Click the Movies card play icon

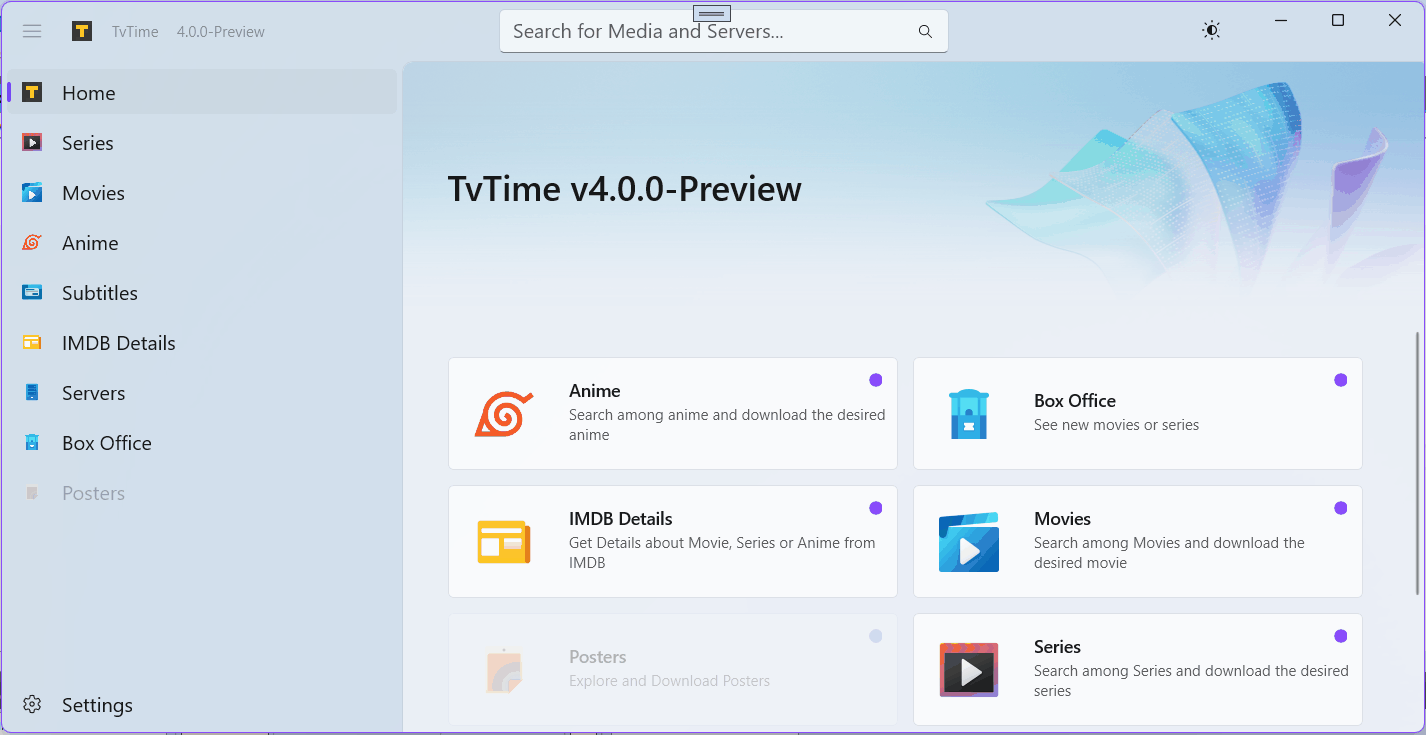click(x=968, y=542)
